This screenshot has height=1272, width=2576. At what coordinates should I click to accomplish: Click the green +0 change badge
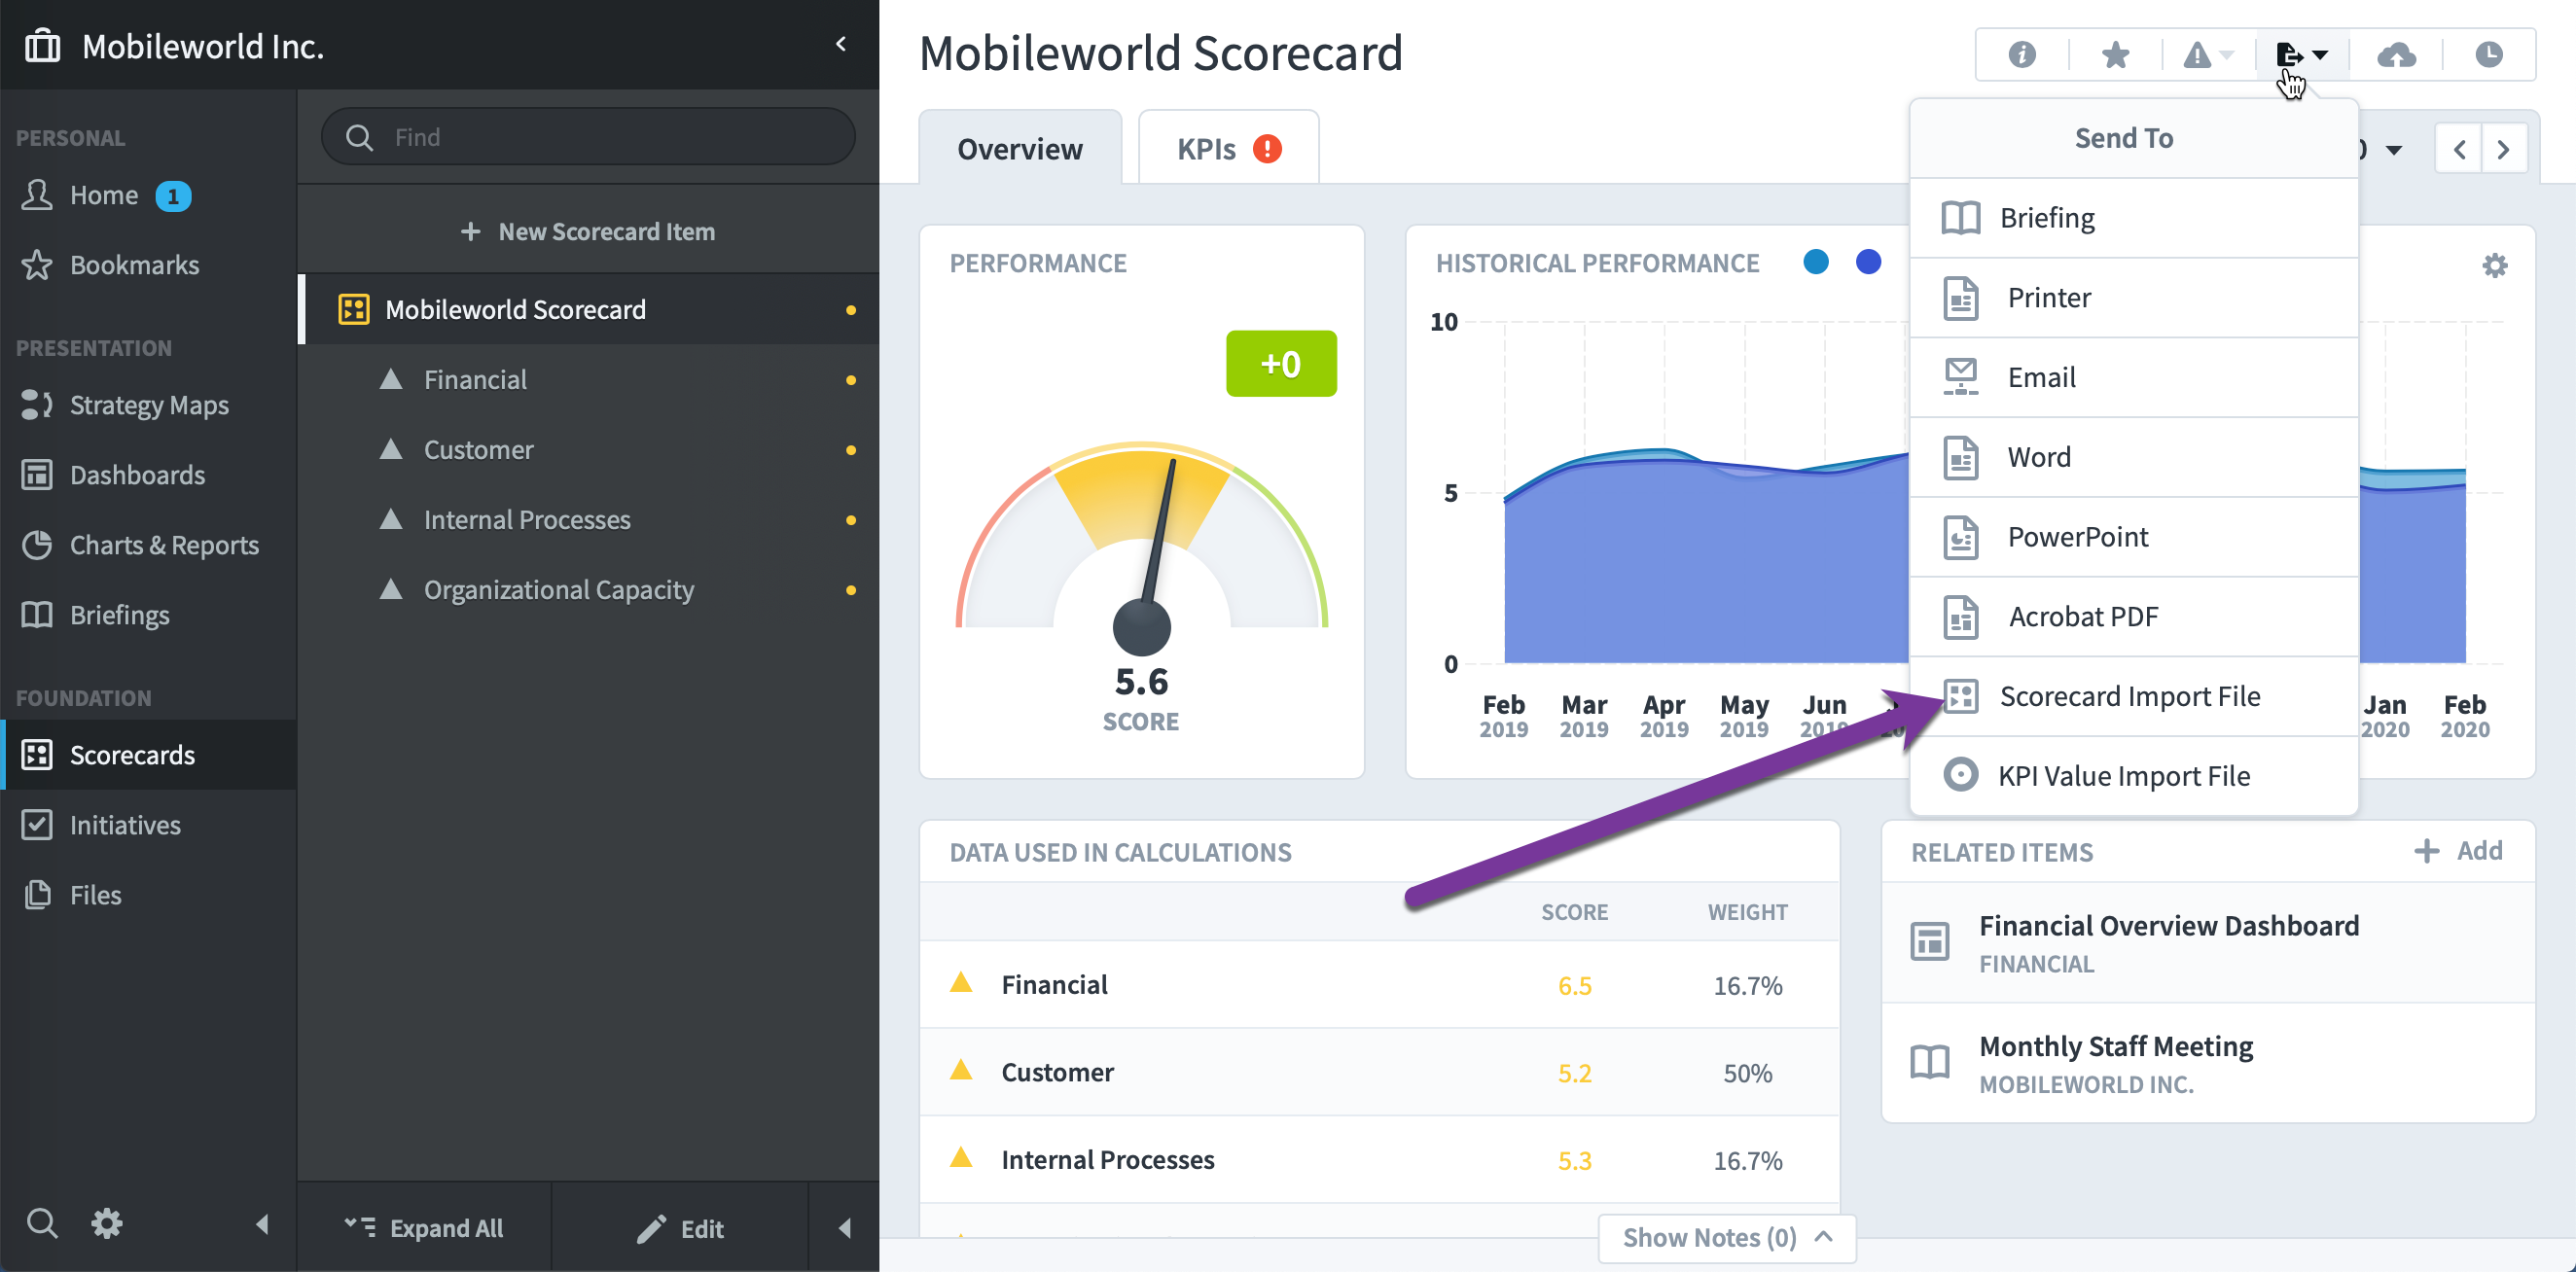[x=1281, y=364]
